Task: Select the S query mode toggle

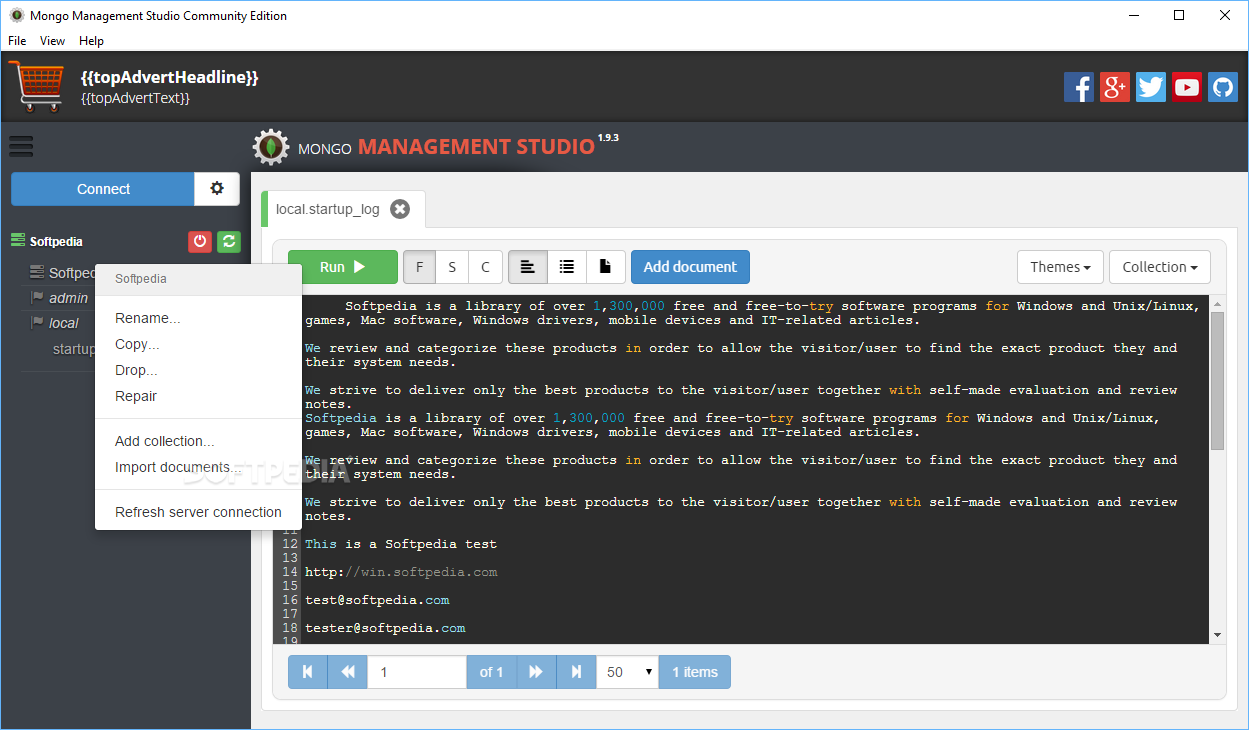Action: (x=452, y=267)
